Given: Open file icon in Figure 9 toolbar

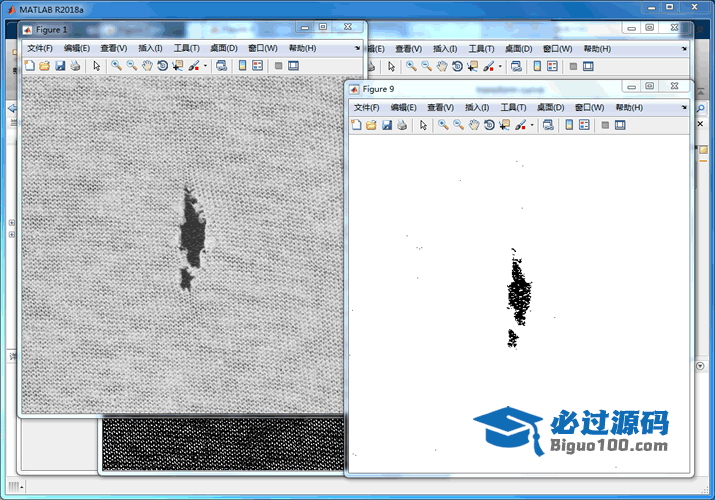Looking at the screenshot, I should coord(371,125).
